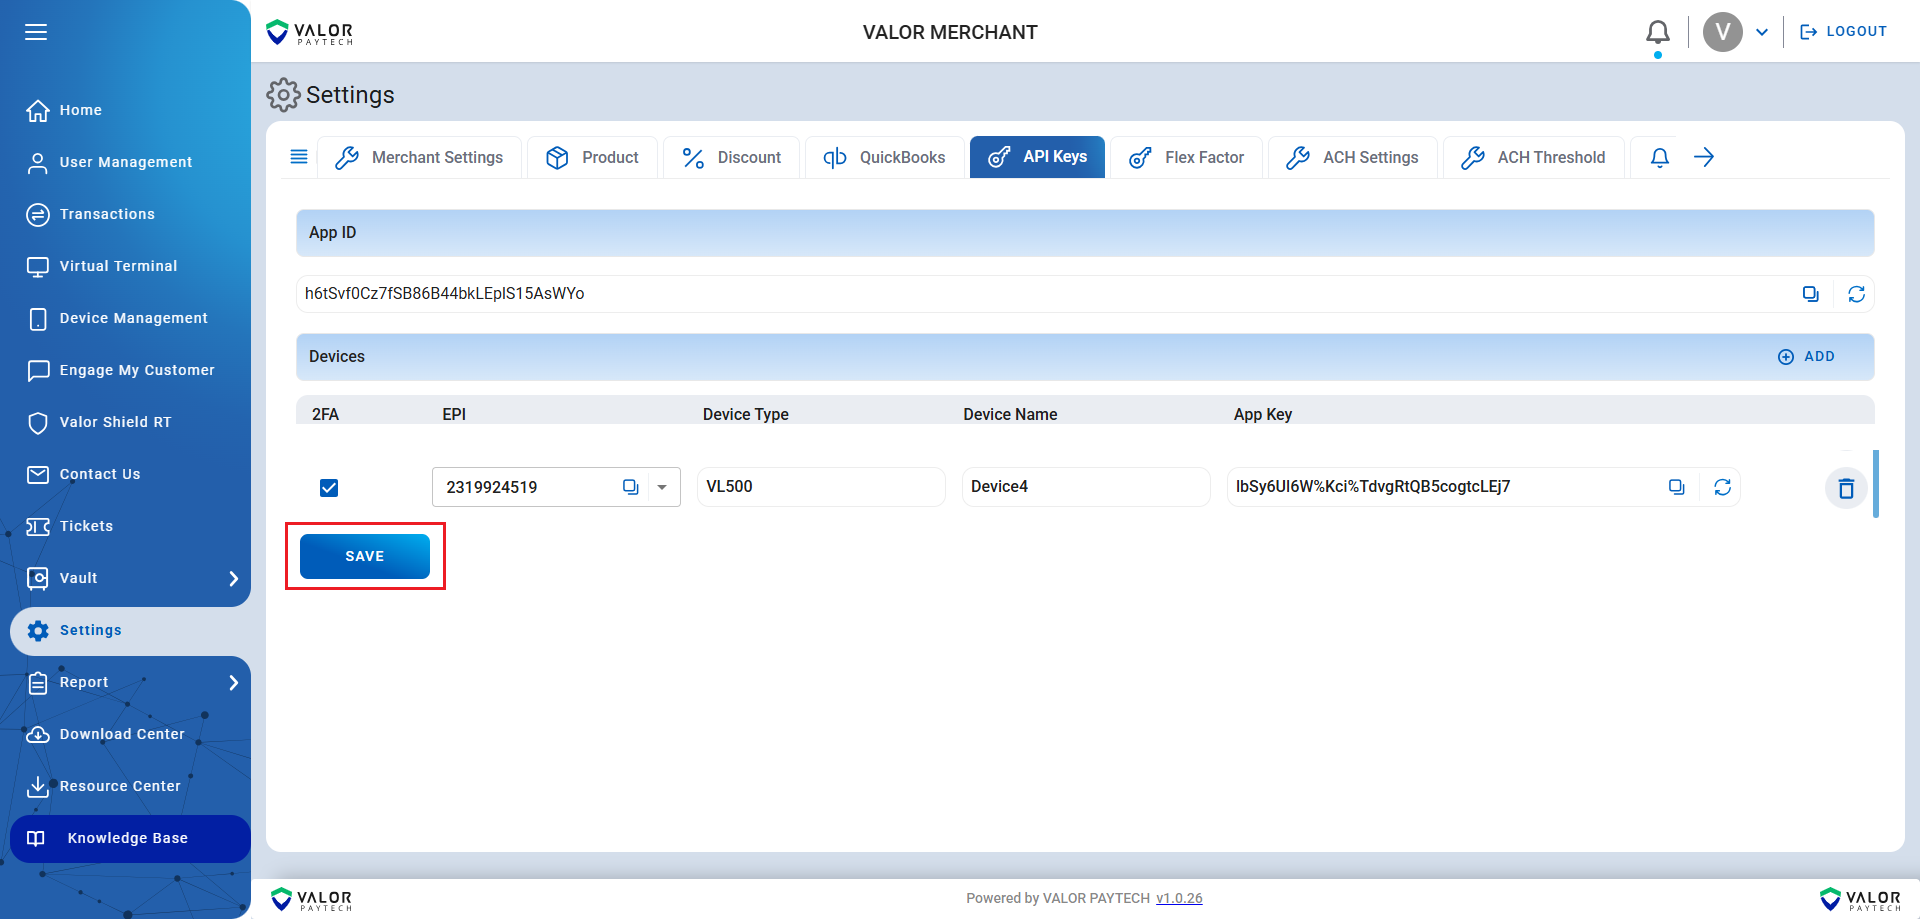Open Knowledge Base in the sidebar
Screen dimensions: 1920x919
click(130, 838)
